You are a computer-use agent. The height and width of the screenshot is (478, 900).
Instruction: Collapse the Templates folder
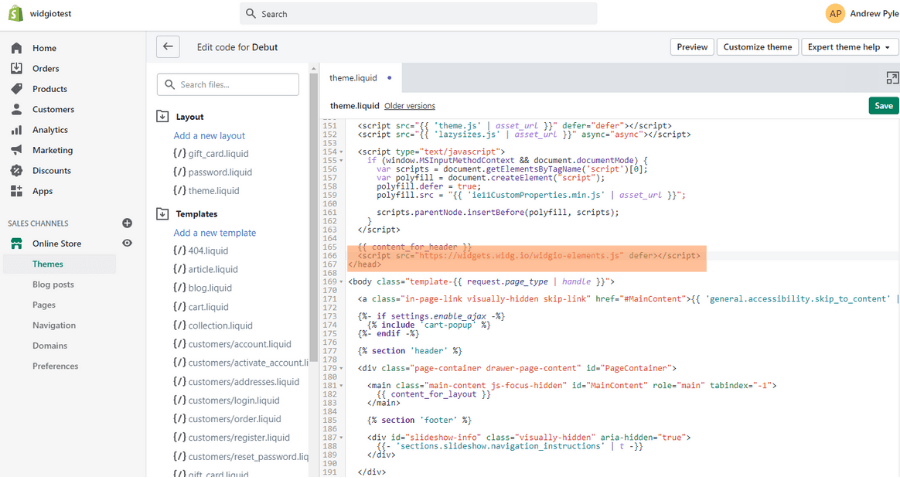[162, 214]
